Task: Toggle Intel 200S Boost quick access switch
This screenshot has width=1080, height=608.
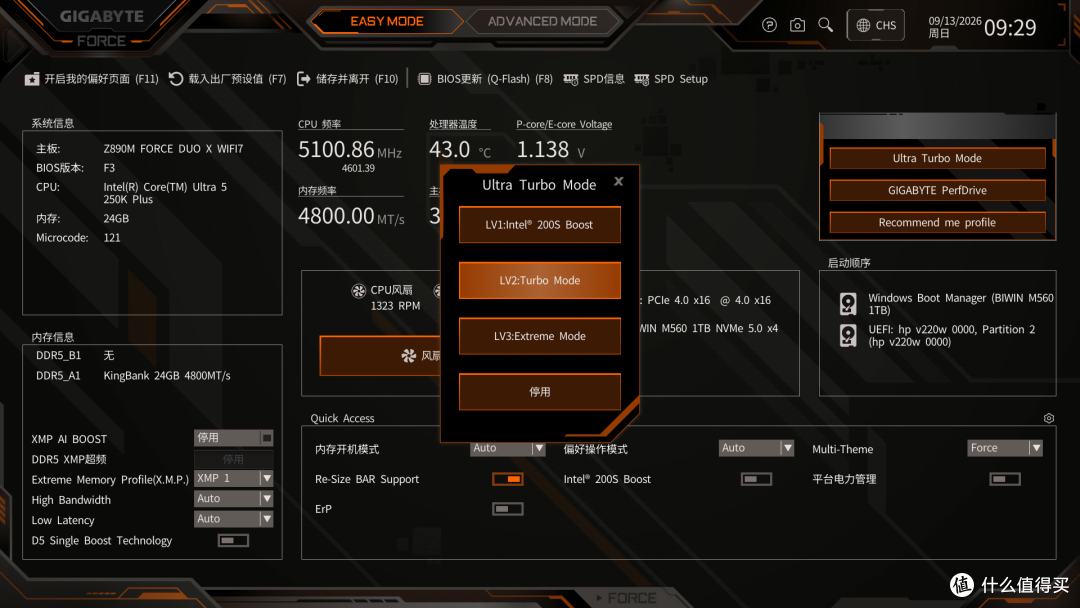Action: click(756, 479)
